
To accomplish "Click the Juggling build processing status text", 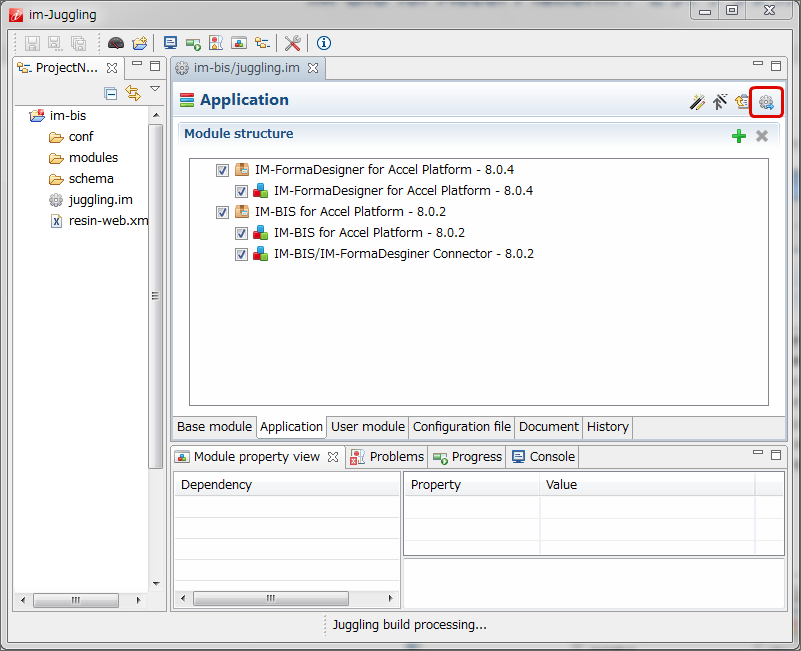I will click(x=410, y=625).
